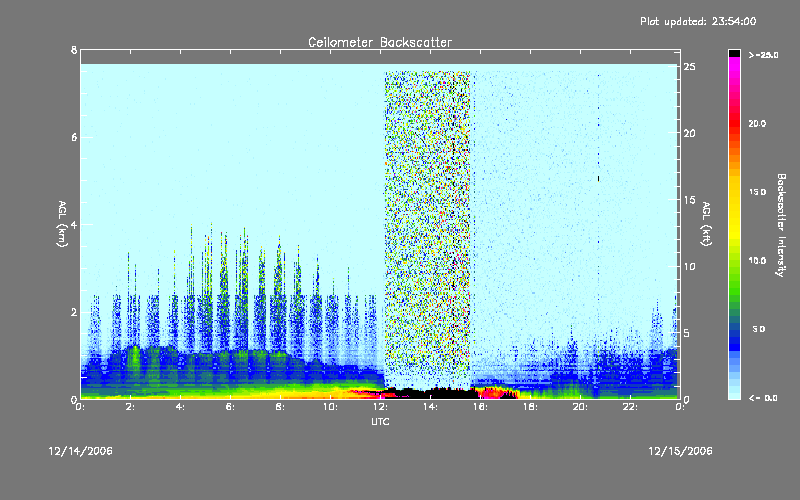Viewport: 800px width, 500px height.
Task: Click the isolated black dot near 5 km at 21 UTC
Action: 598,179
